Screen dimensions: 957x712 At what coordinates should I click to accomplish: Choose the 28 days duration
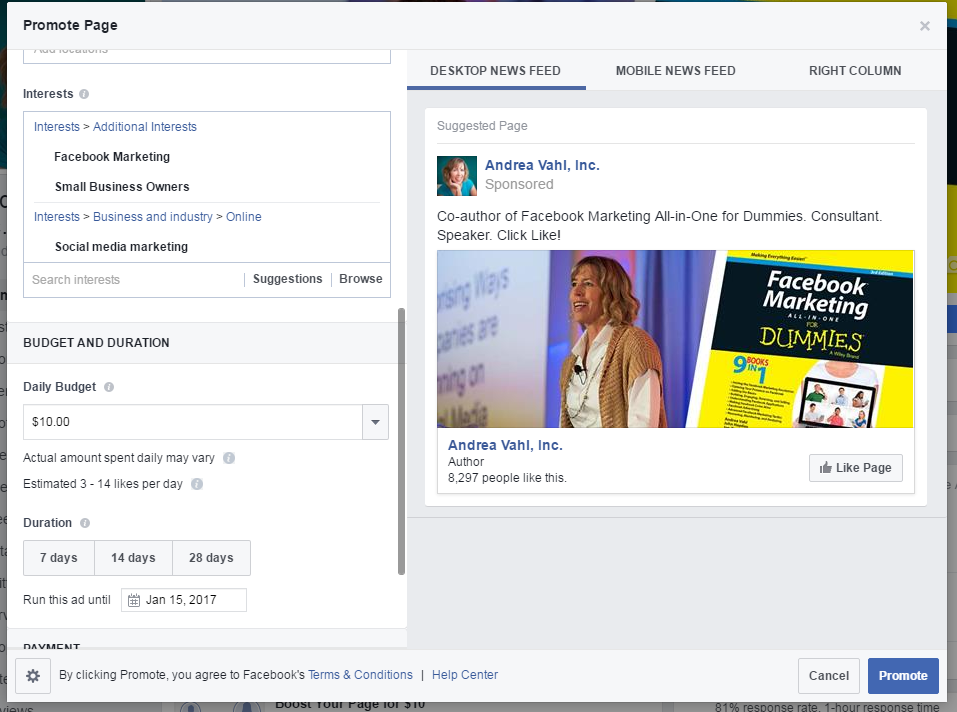click(211, 558)
